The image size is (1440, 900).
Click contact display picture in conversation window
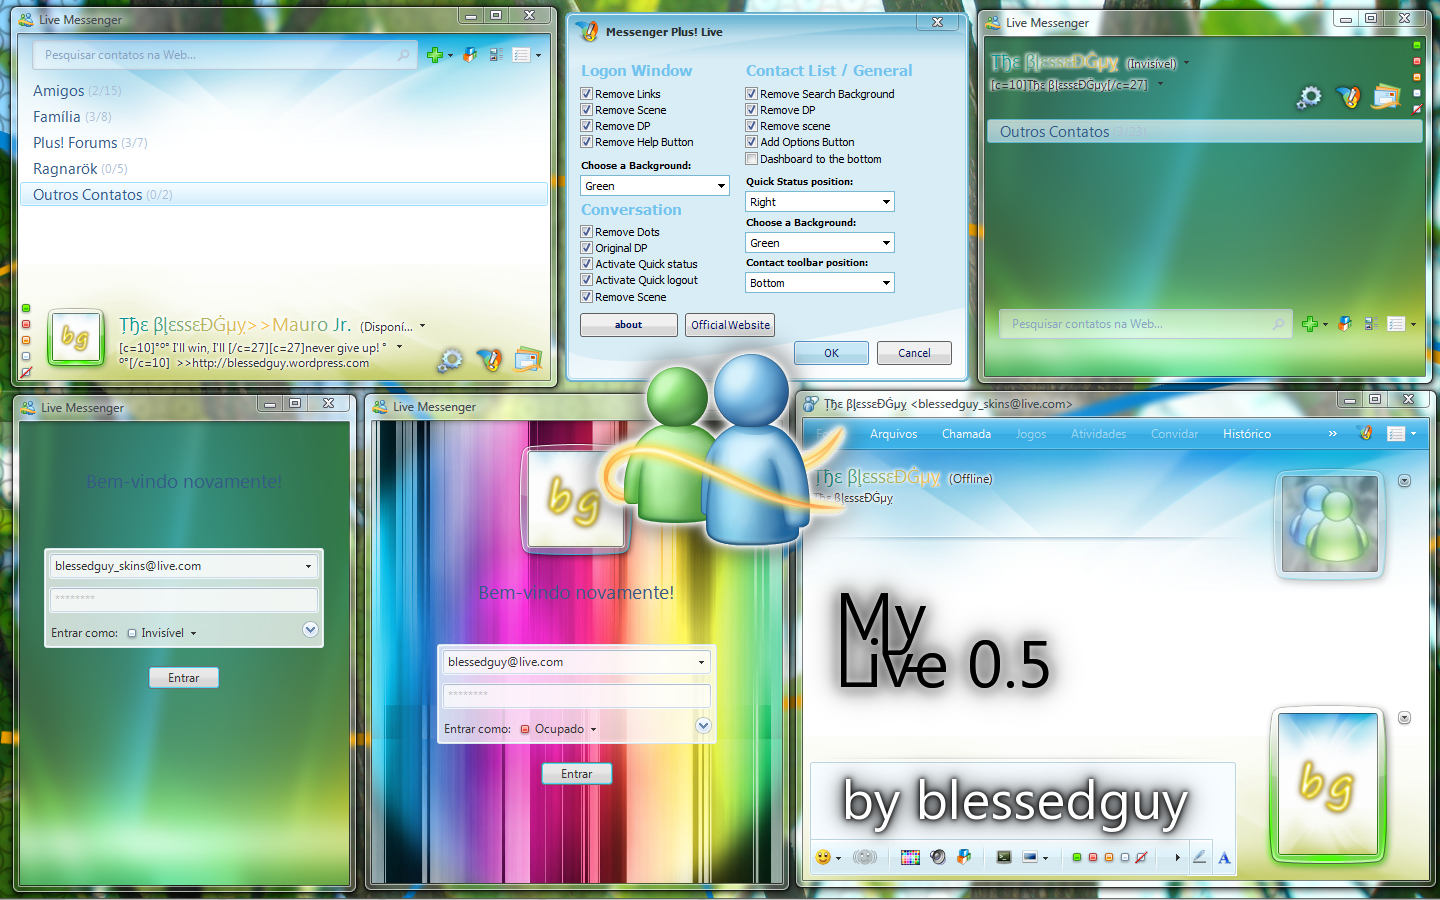pyautogui.click(x=1330, y=524)
